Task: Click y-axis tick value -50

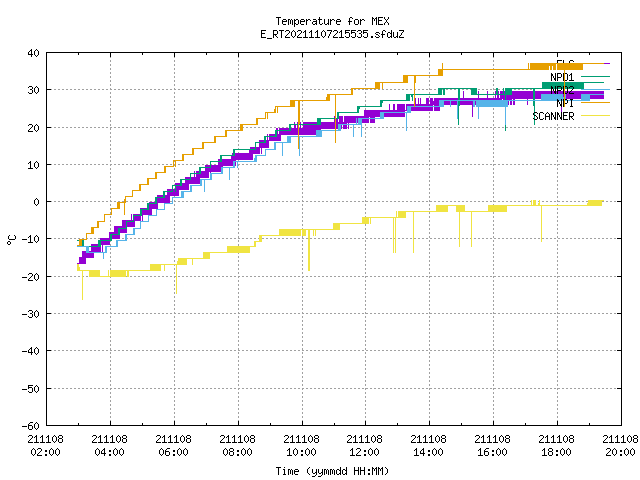Action: click(x=31, y=388)
